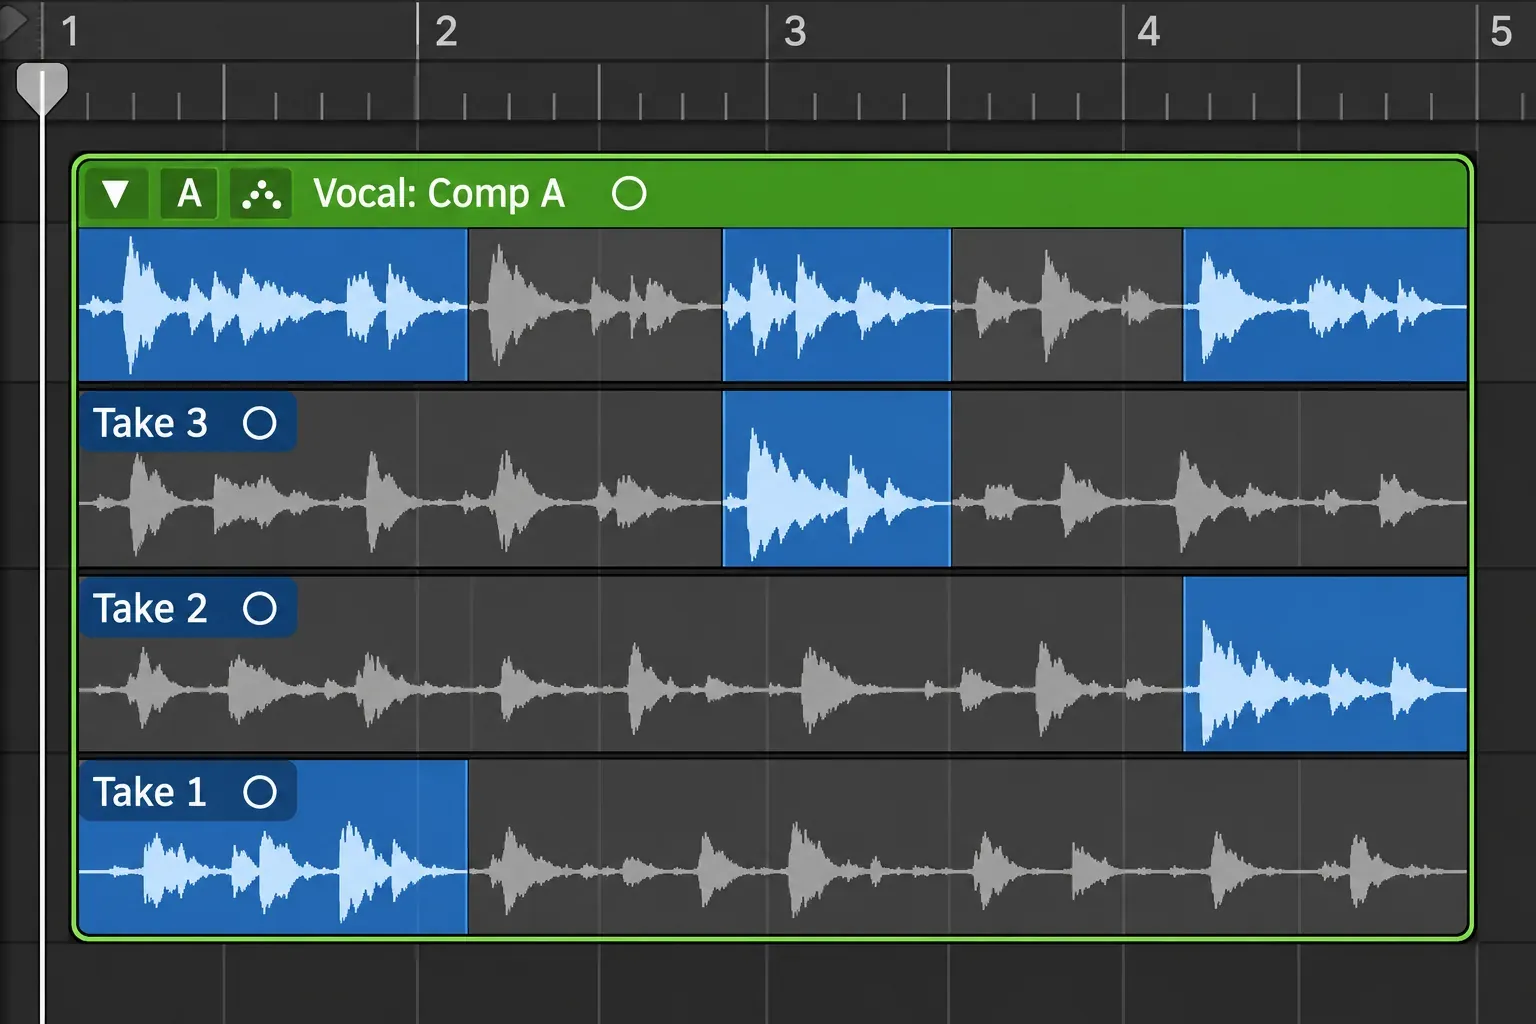The width and height of the screenshot is (1536, 1024).
Task: Click the playhead handle in the ruler
Action: [42, 88]
